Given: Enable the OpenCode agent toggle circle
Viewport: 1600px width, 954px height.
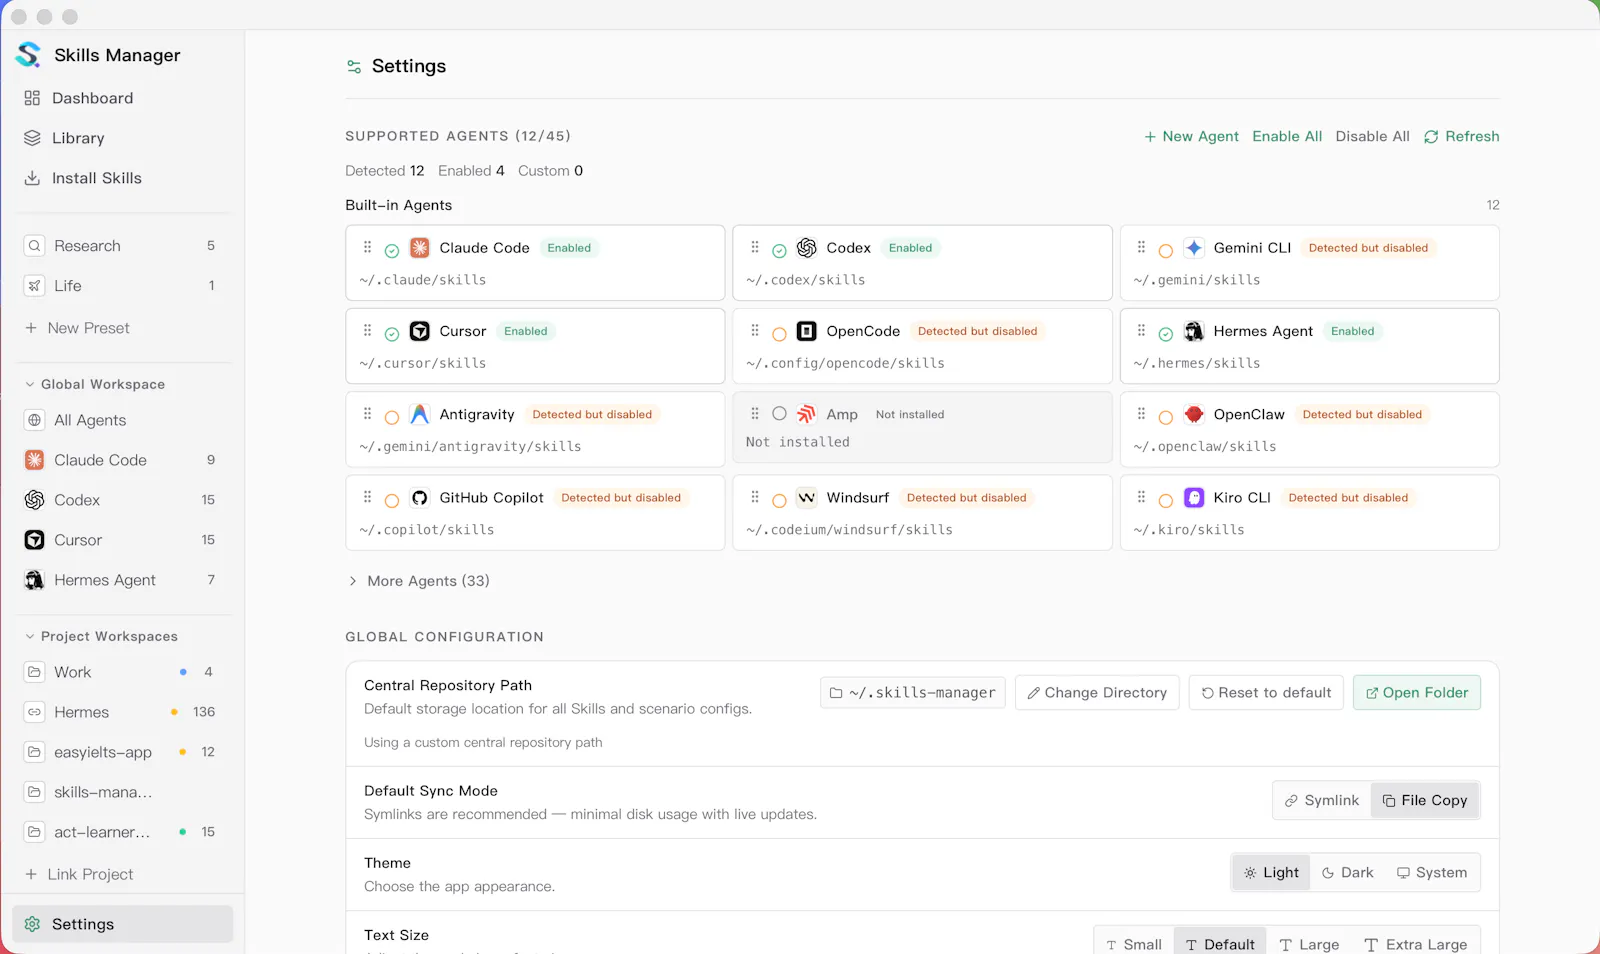Looking at the screenshot, I should click(779, 334).
